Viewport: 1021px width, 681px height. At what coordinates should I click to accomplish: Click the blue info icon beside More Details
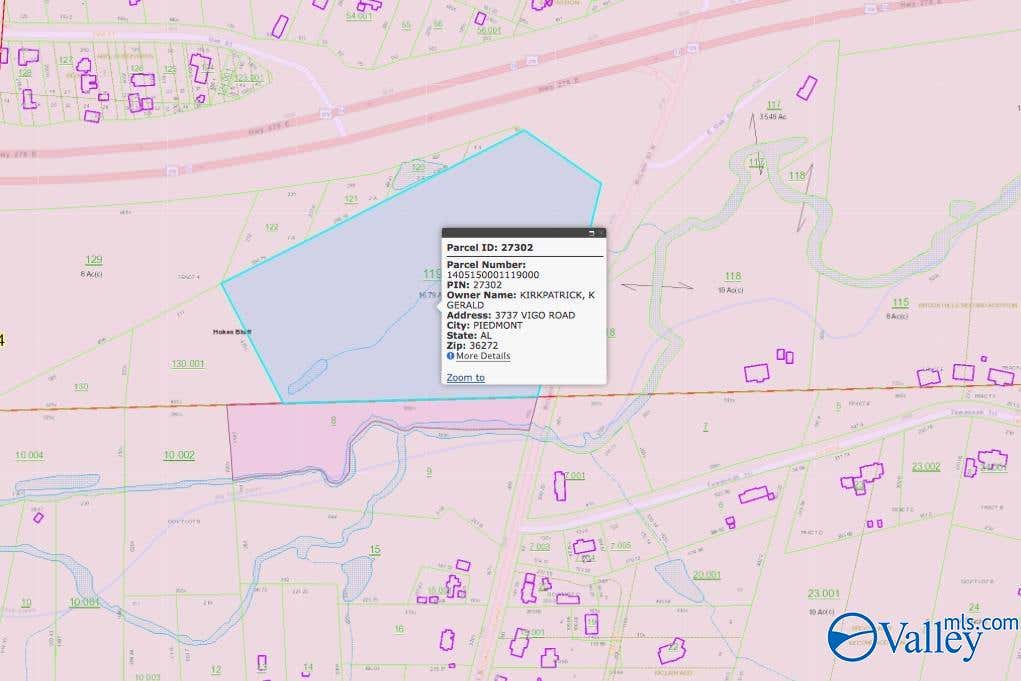pos(451,356)
